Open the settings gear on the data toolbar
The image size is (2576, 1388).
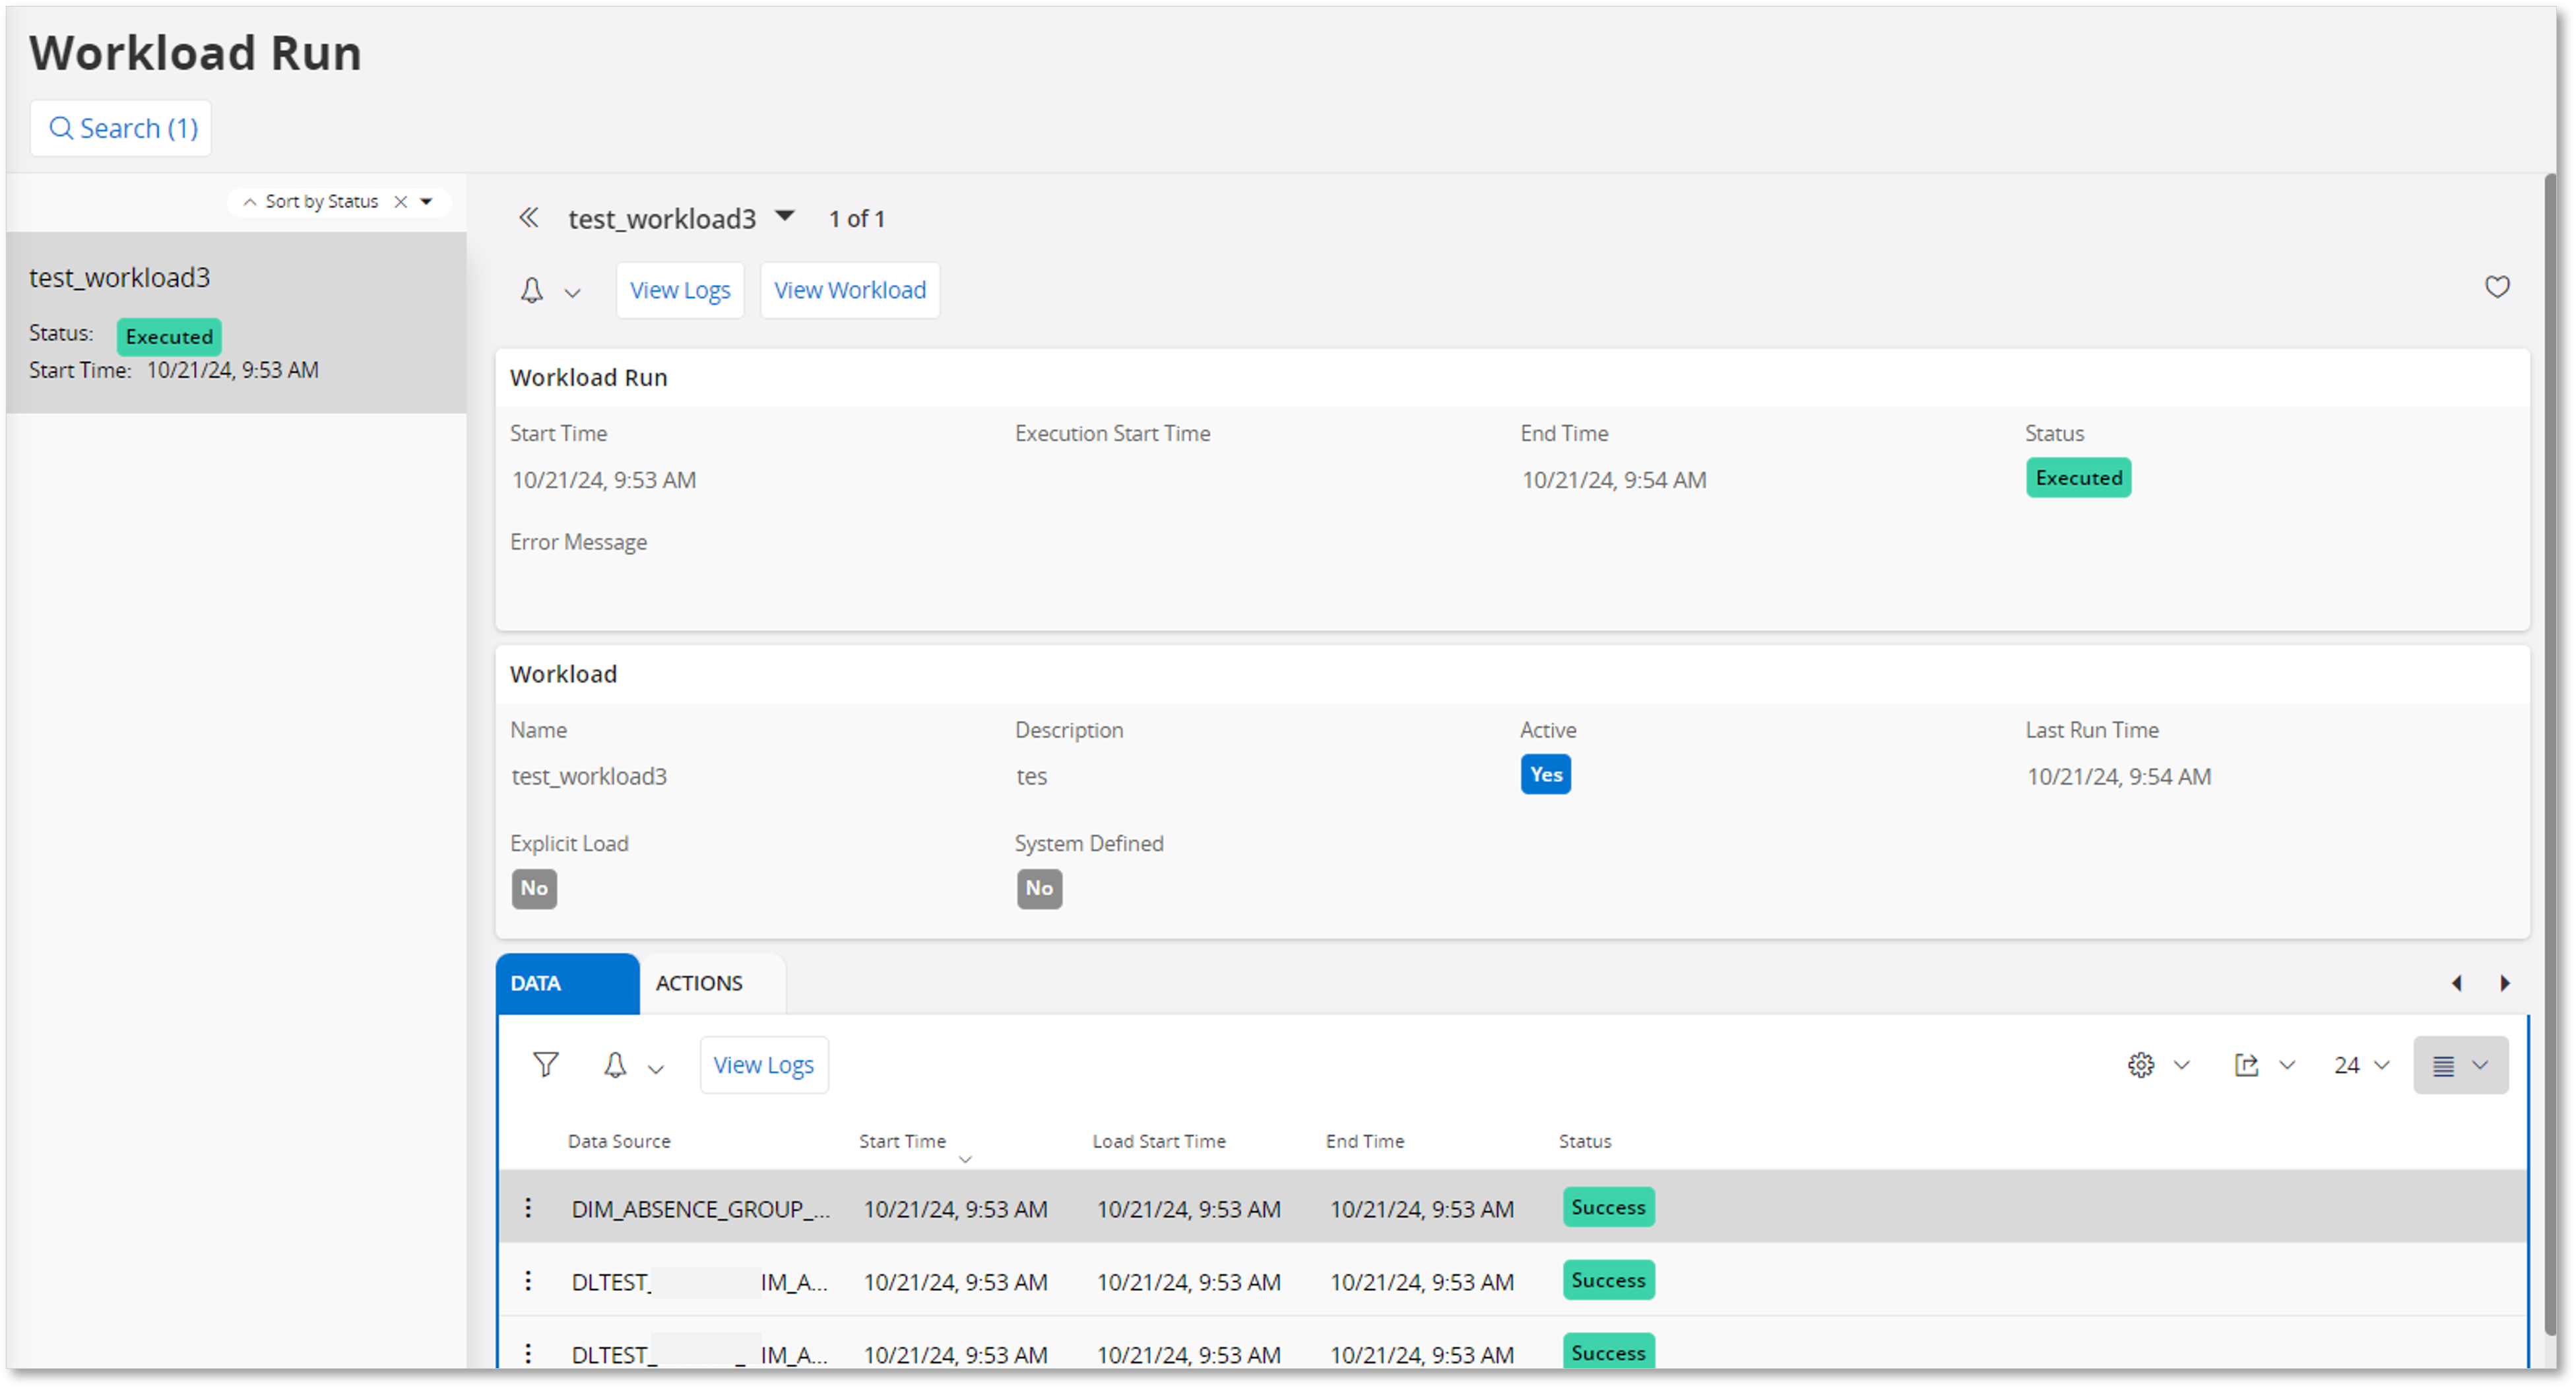[2140, 1064]
